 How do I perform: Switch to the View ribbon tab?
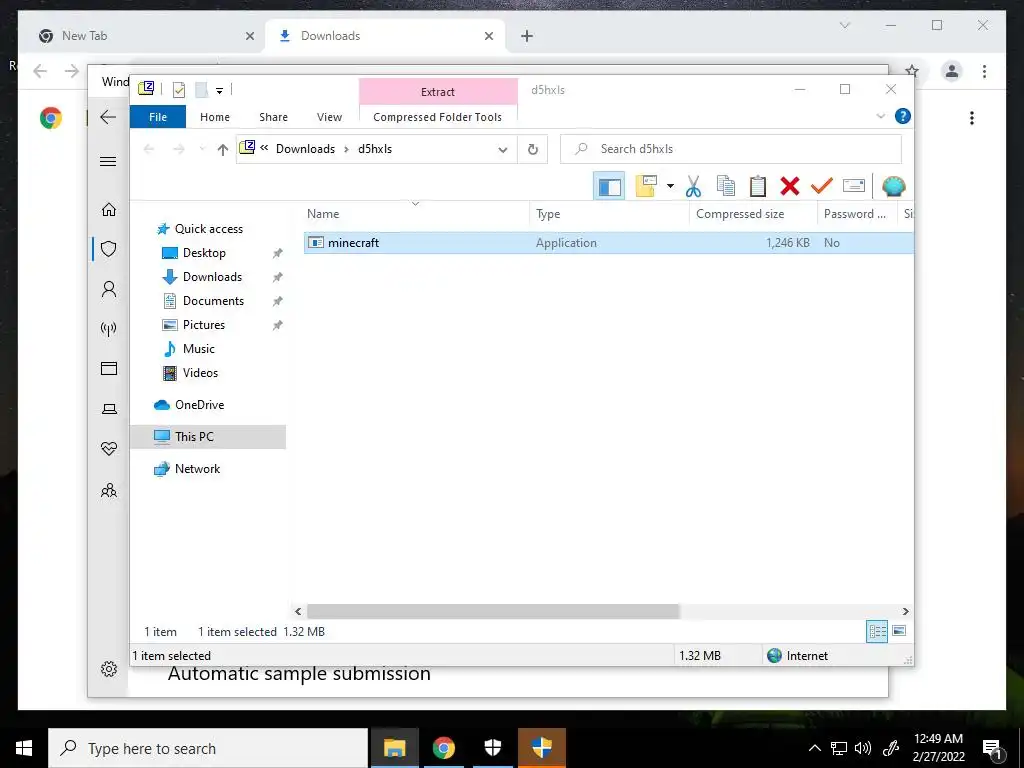[x=329, y=117]
